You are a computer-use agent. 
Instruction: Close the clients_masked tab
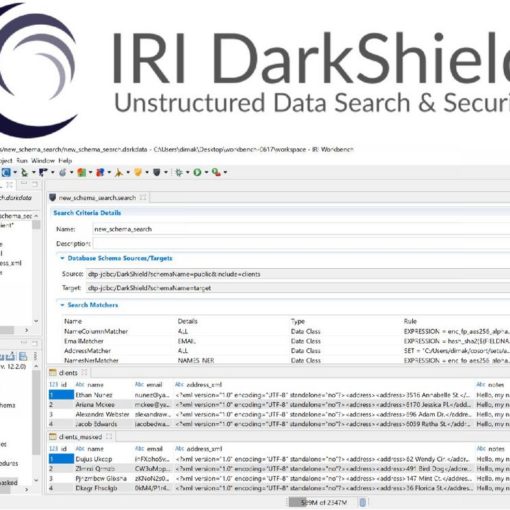109,436
